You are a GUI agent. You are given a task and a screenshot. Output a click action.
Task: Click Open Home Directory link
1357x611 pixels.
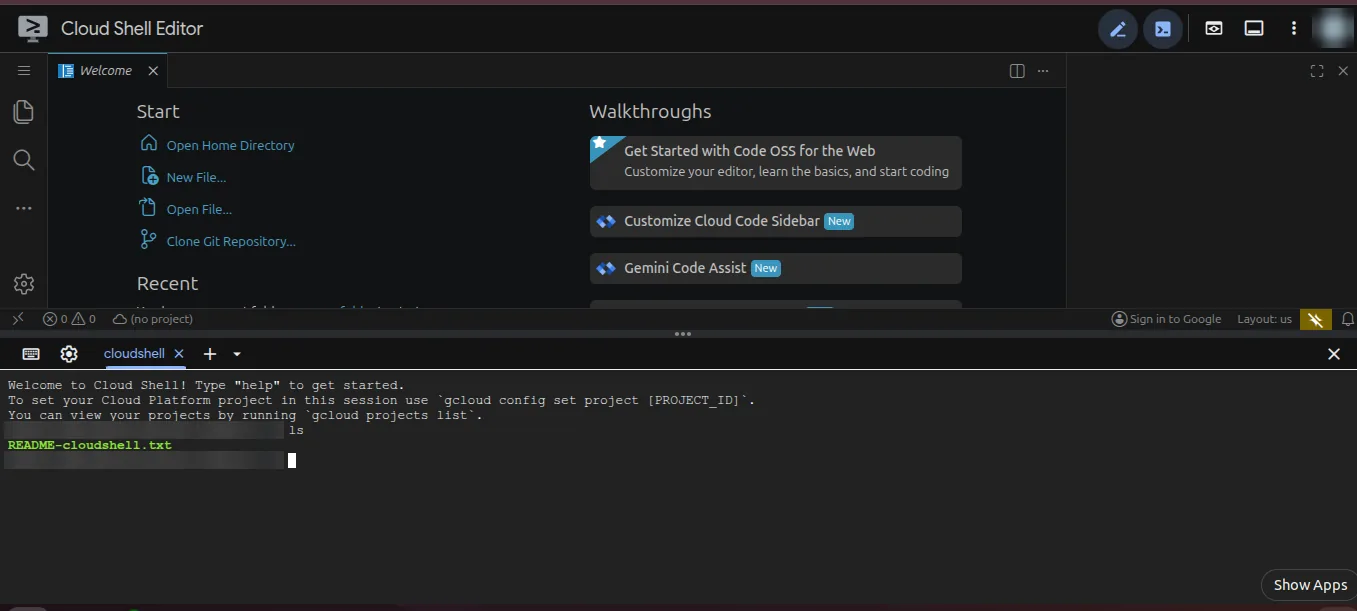(231, 145)
